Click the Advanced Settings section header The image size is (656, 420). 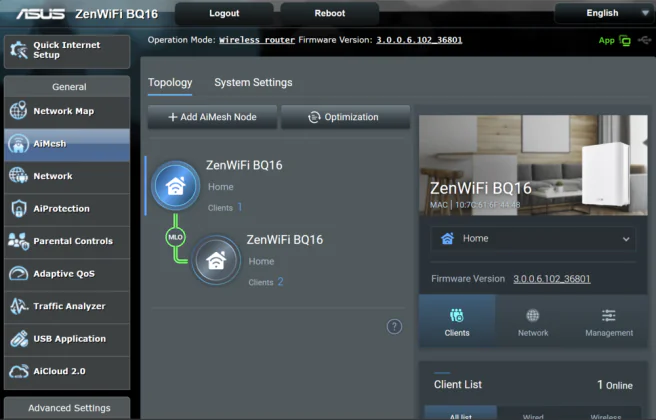tap(67, 408)
